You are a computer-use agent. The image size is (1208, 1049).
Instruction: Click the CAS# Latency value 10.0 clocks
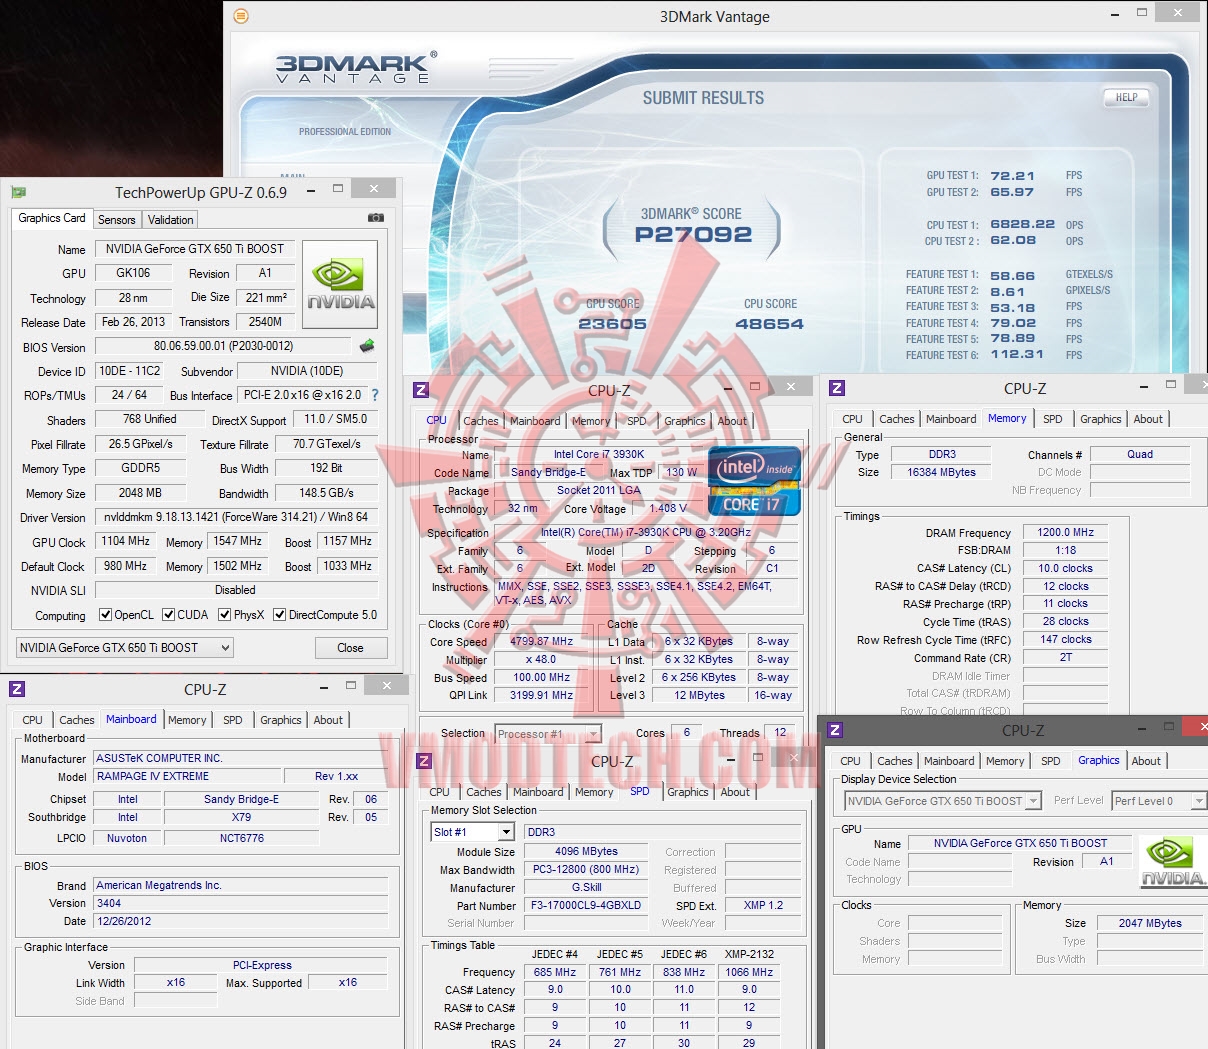pos(1066,568)
